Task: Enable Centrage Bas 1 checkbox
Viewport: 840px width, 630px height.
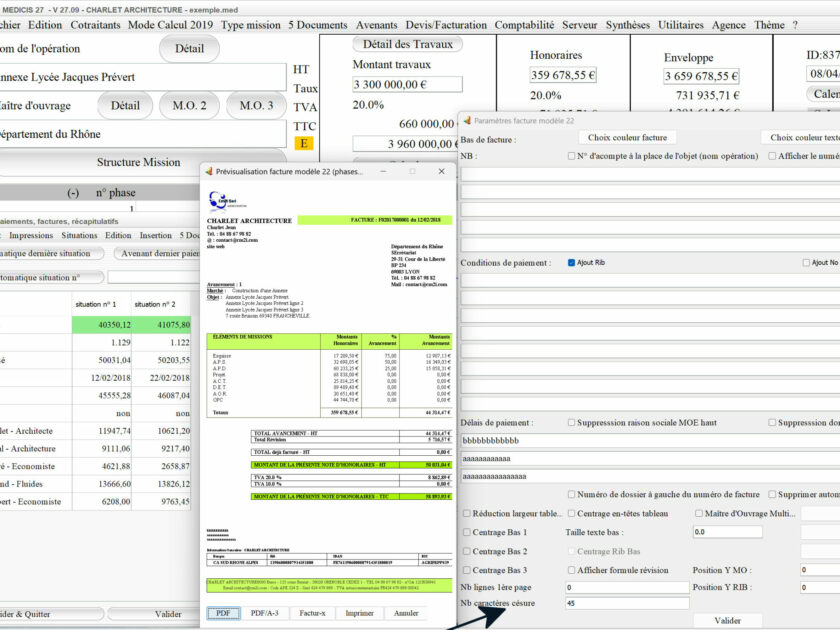Action: (x=467, y=532)
